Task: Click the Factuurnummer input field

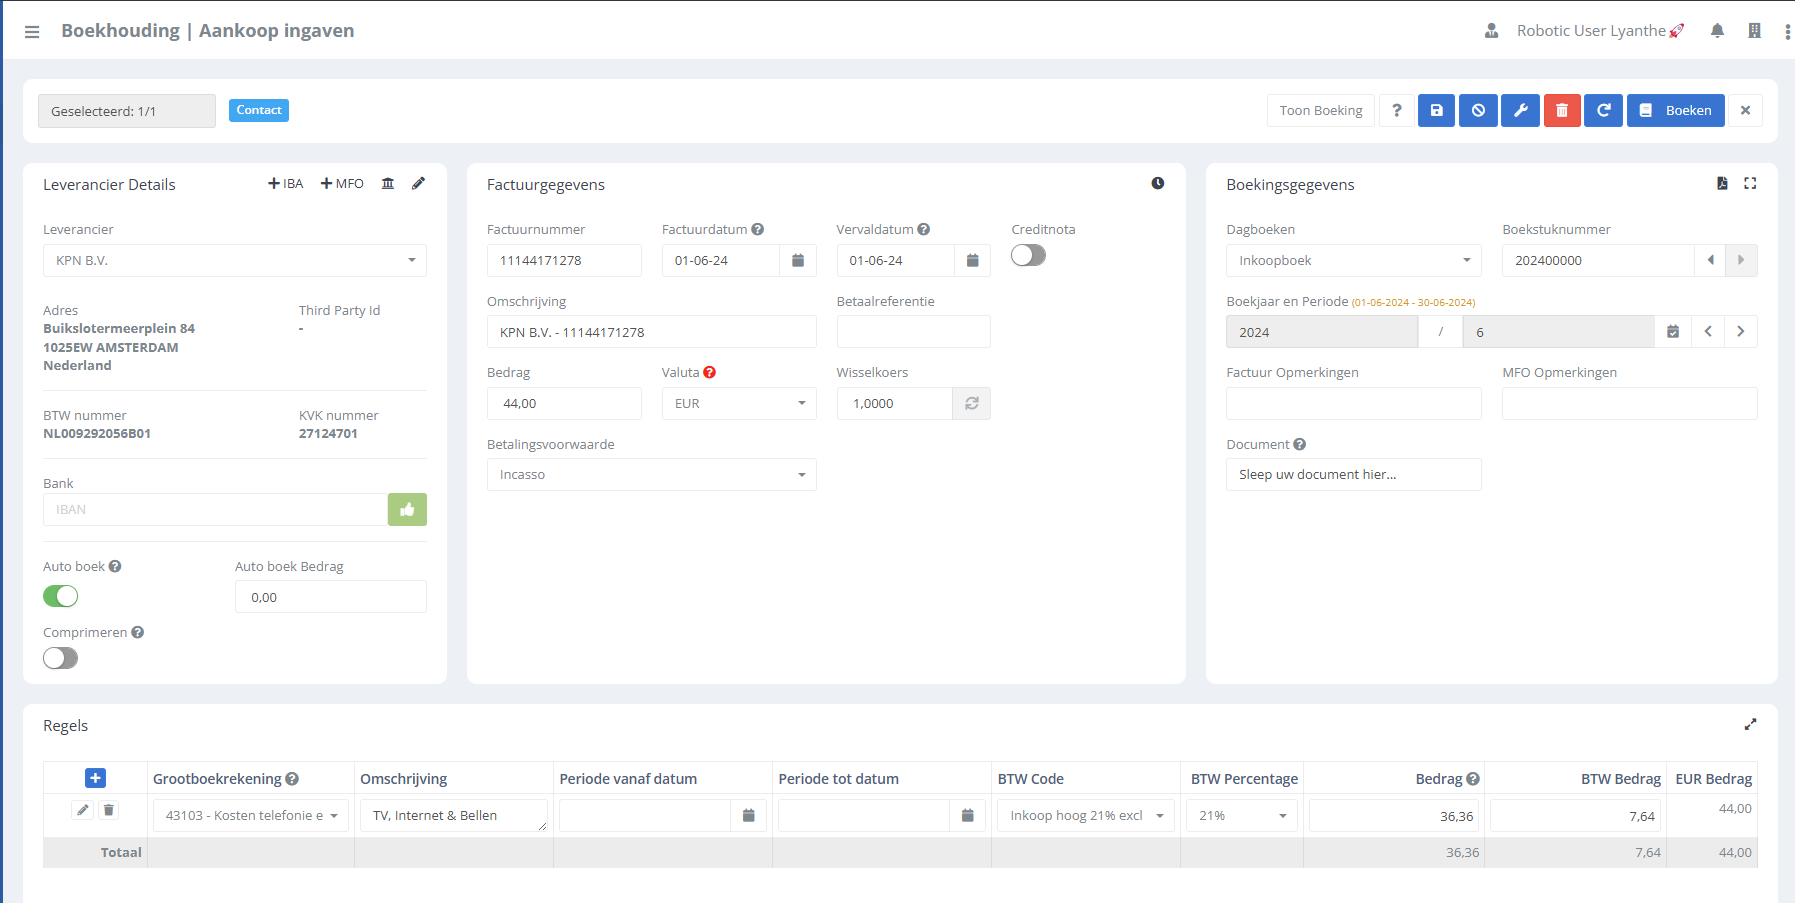Action: 564,261
